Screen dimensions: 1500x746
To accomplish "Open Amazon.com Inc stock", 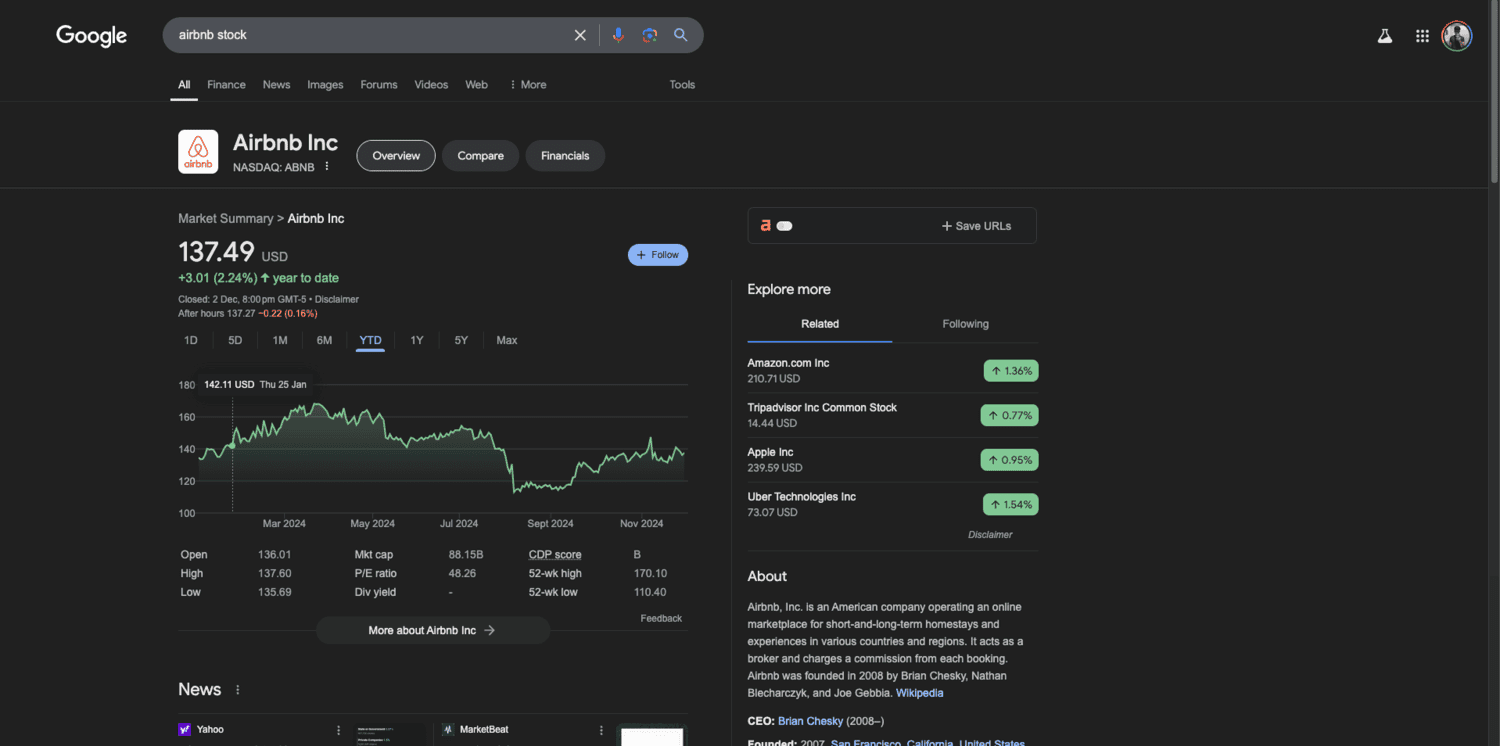I will (x=788, y=363).
